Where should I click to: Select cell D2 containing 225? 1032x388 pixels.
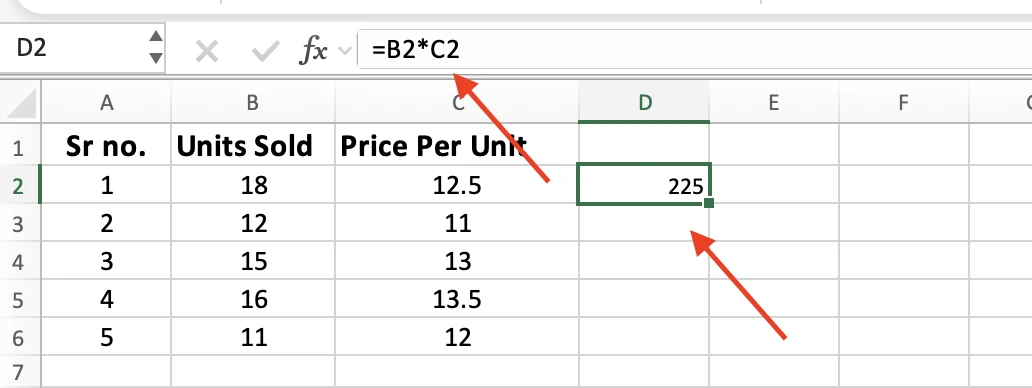(644, 185)
